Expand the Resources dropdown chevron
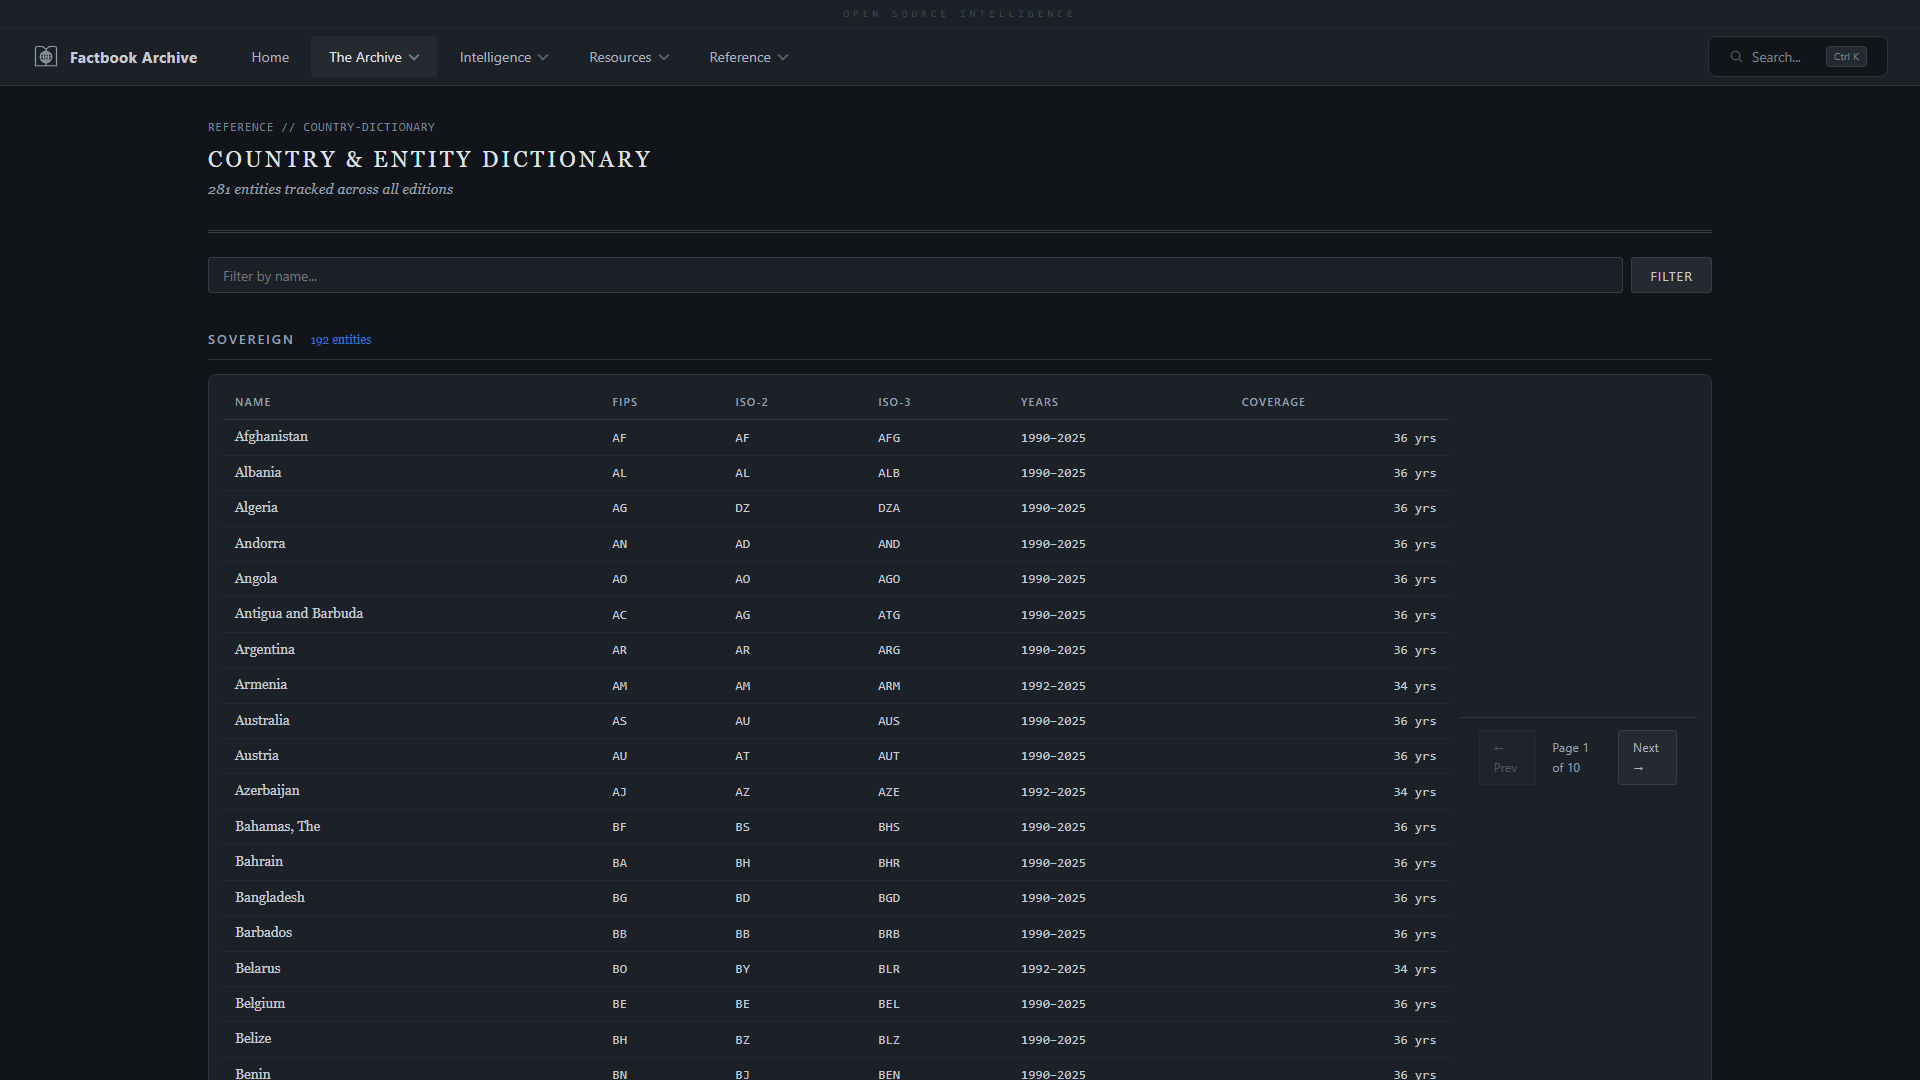This screenshot has height=1080, width=1920. click(x=664, y=58)
